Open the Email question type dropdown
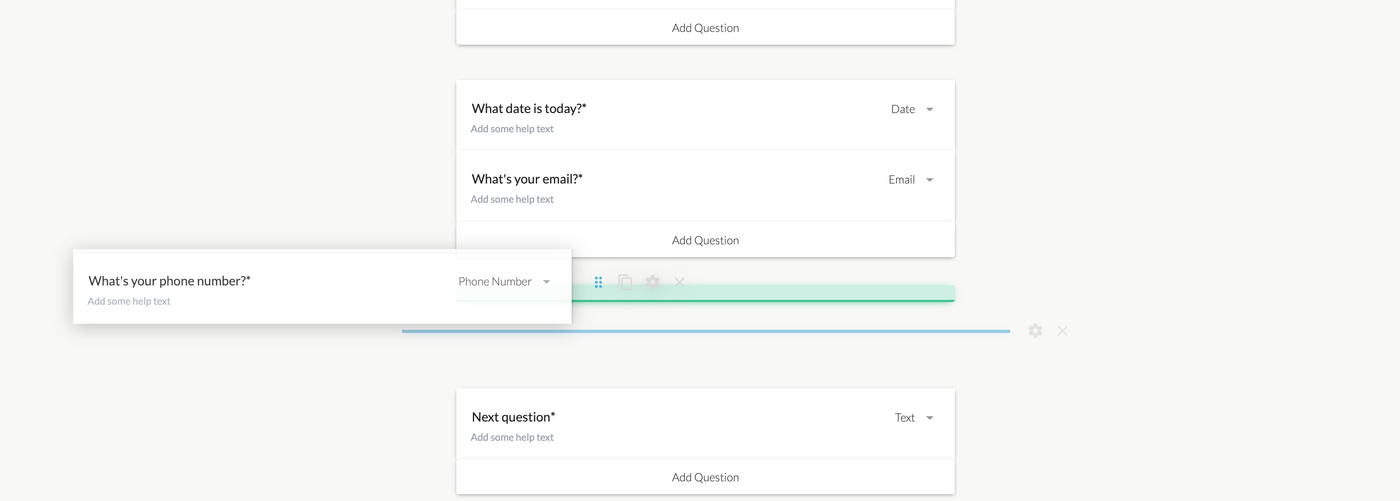1400x501 pixels. tap(911, 180)
